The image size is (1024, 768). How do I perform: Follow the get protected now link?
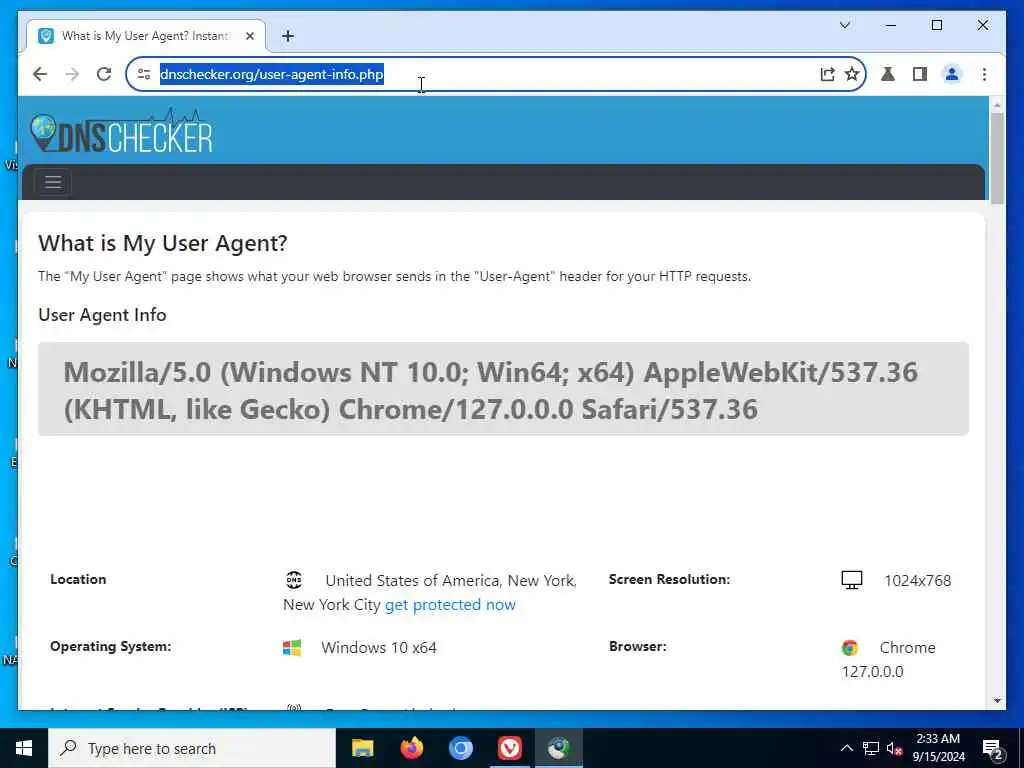(x=450, y=605)
